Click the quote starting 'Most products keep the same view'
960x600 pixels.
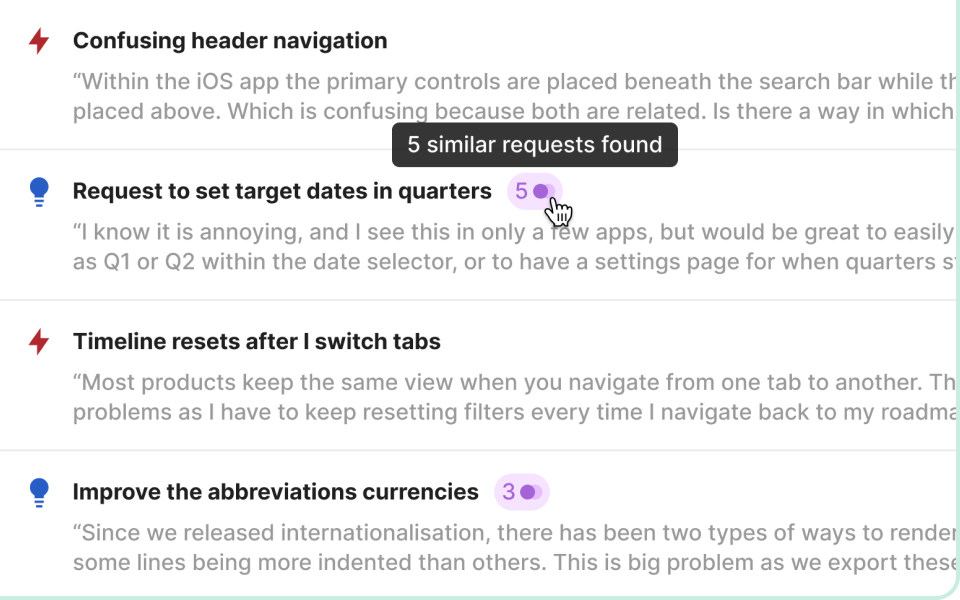coord(514,397)
